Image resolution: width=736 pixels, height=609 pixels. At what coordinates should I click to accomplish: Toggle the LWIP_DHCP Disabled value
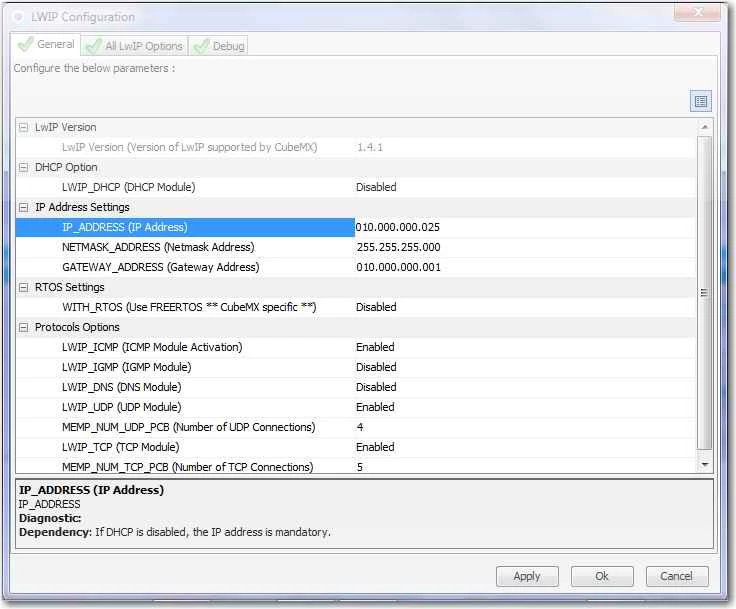[525, 187]
